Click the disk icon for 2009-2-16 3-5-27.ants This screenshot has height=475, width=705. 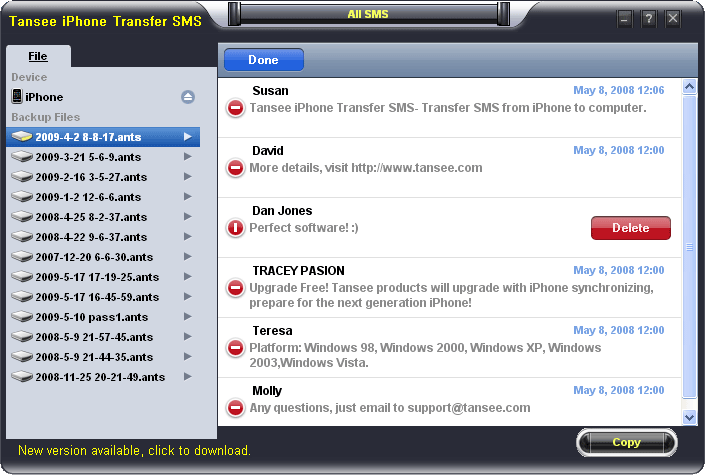click(x=22, y=176)
